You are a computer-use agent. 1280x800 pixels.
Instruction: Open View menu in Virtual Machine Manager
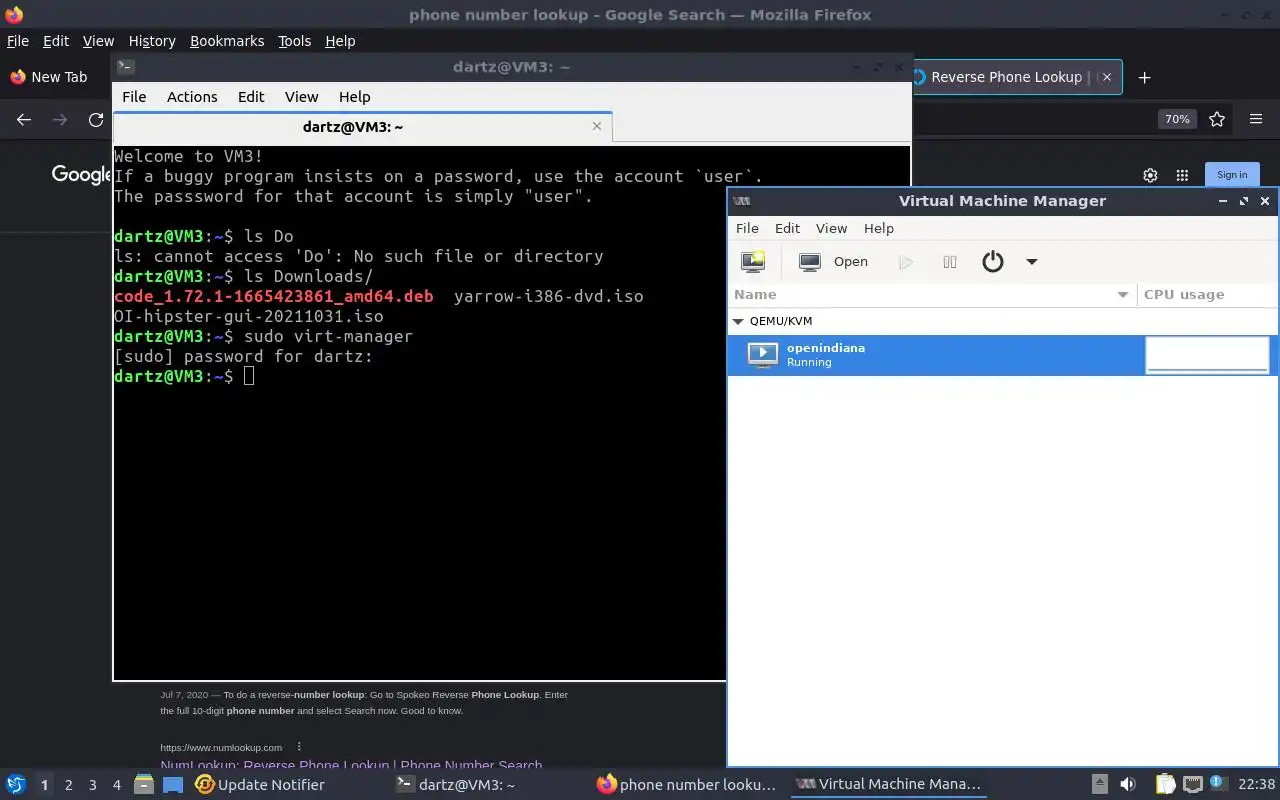[831, 228]
